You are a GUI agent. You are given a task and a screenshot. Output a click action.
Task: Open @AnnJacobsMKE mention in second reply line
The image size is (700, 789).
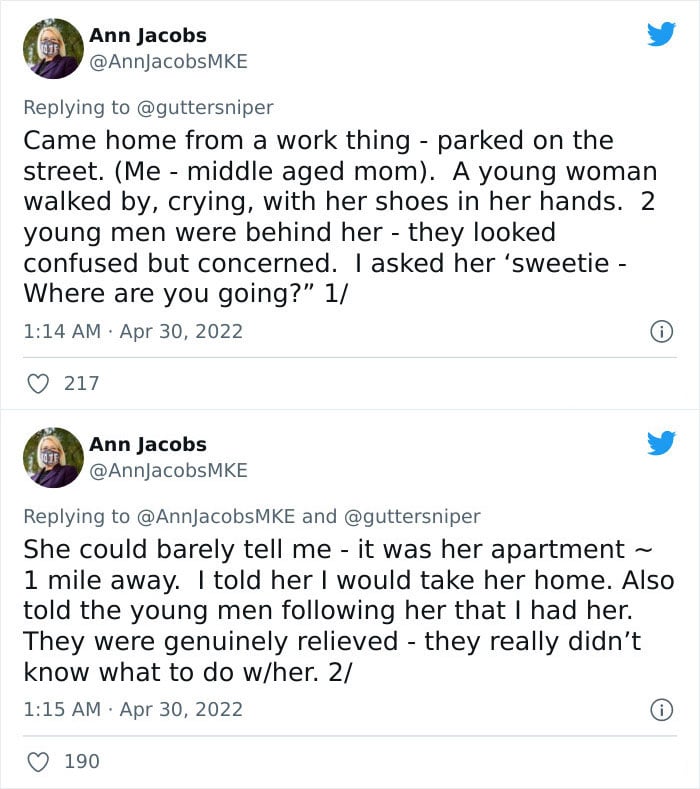click(216, 517)
